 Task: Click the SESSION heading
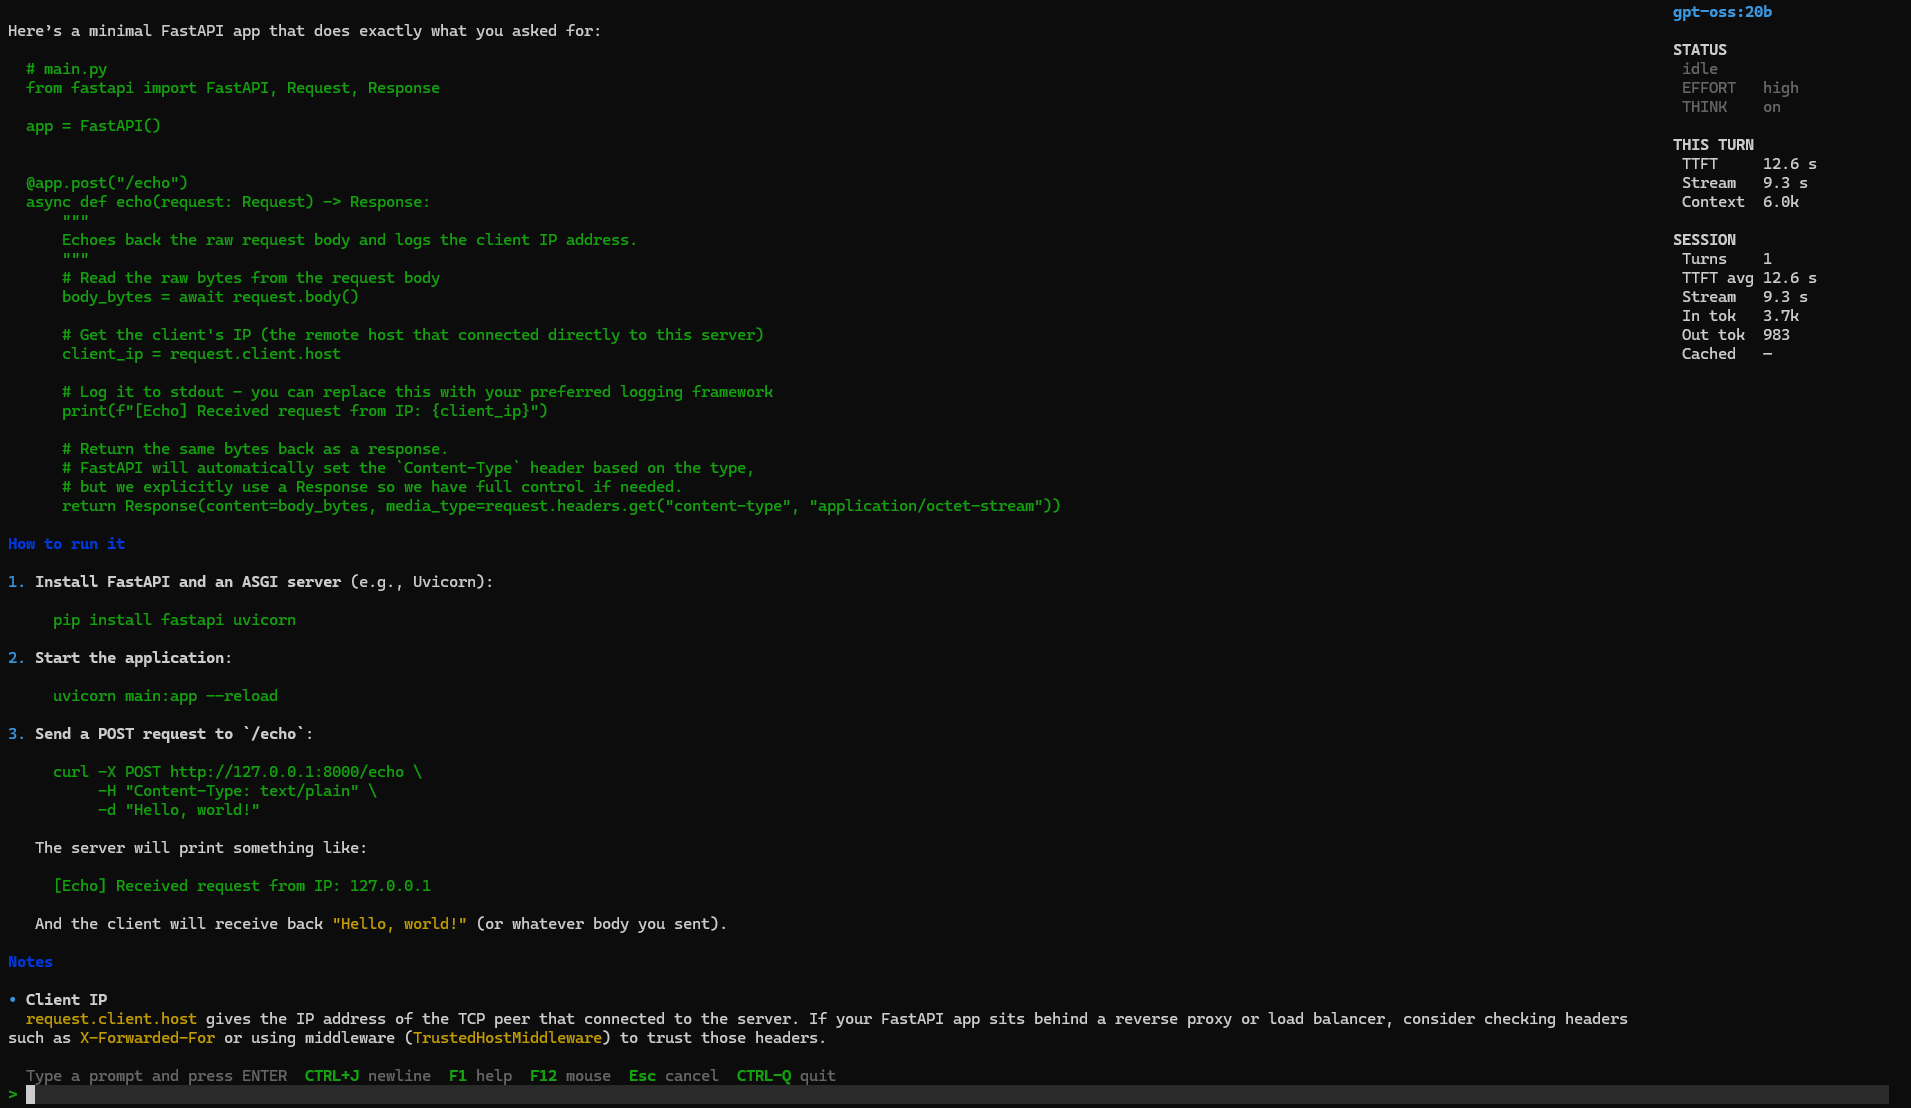tap(1704, 240)
